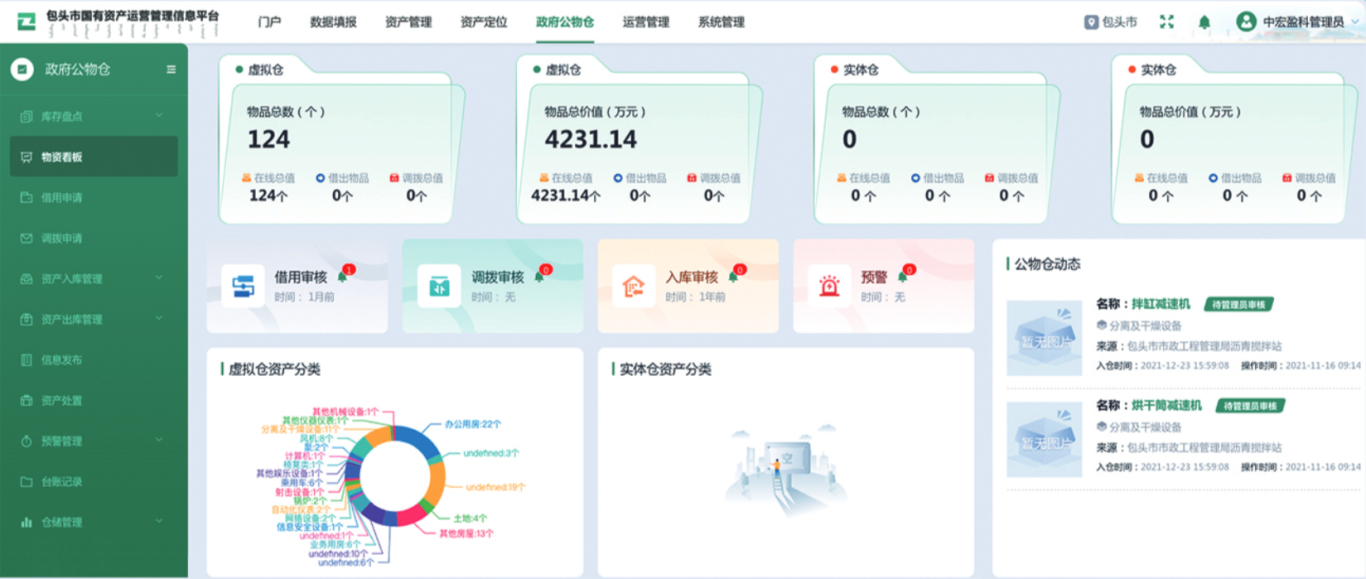Collapse sidebar using the hamburger menu icon
Screen dimensions: 1366x579
pos(171,70)
